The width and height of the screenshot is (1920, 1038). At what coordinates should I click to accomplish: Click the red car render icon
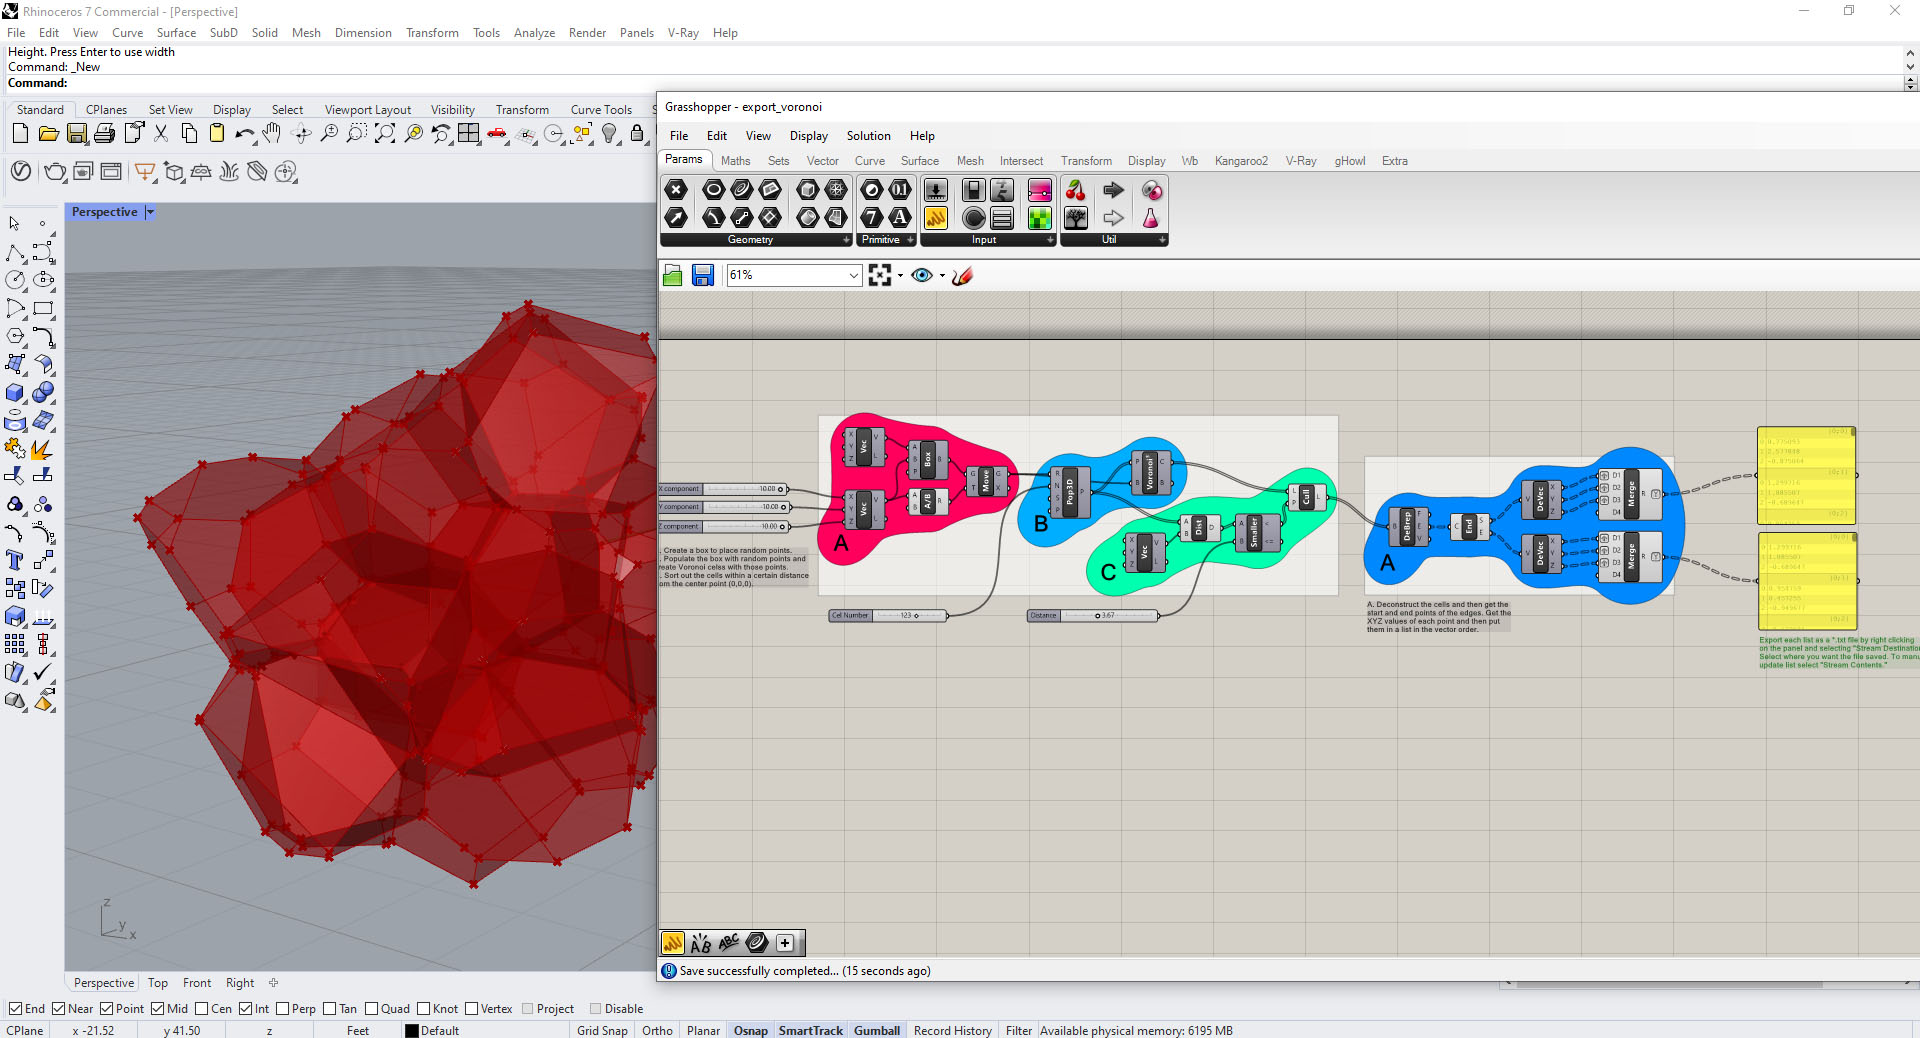click(x=497, y=133)
